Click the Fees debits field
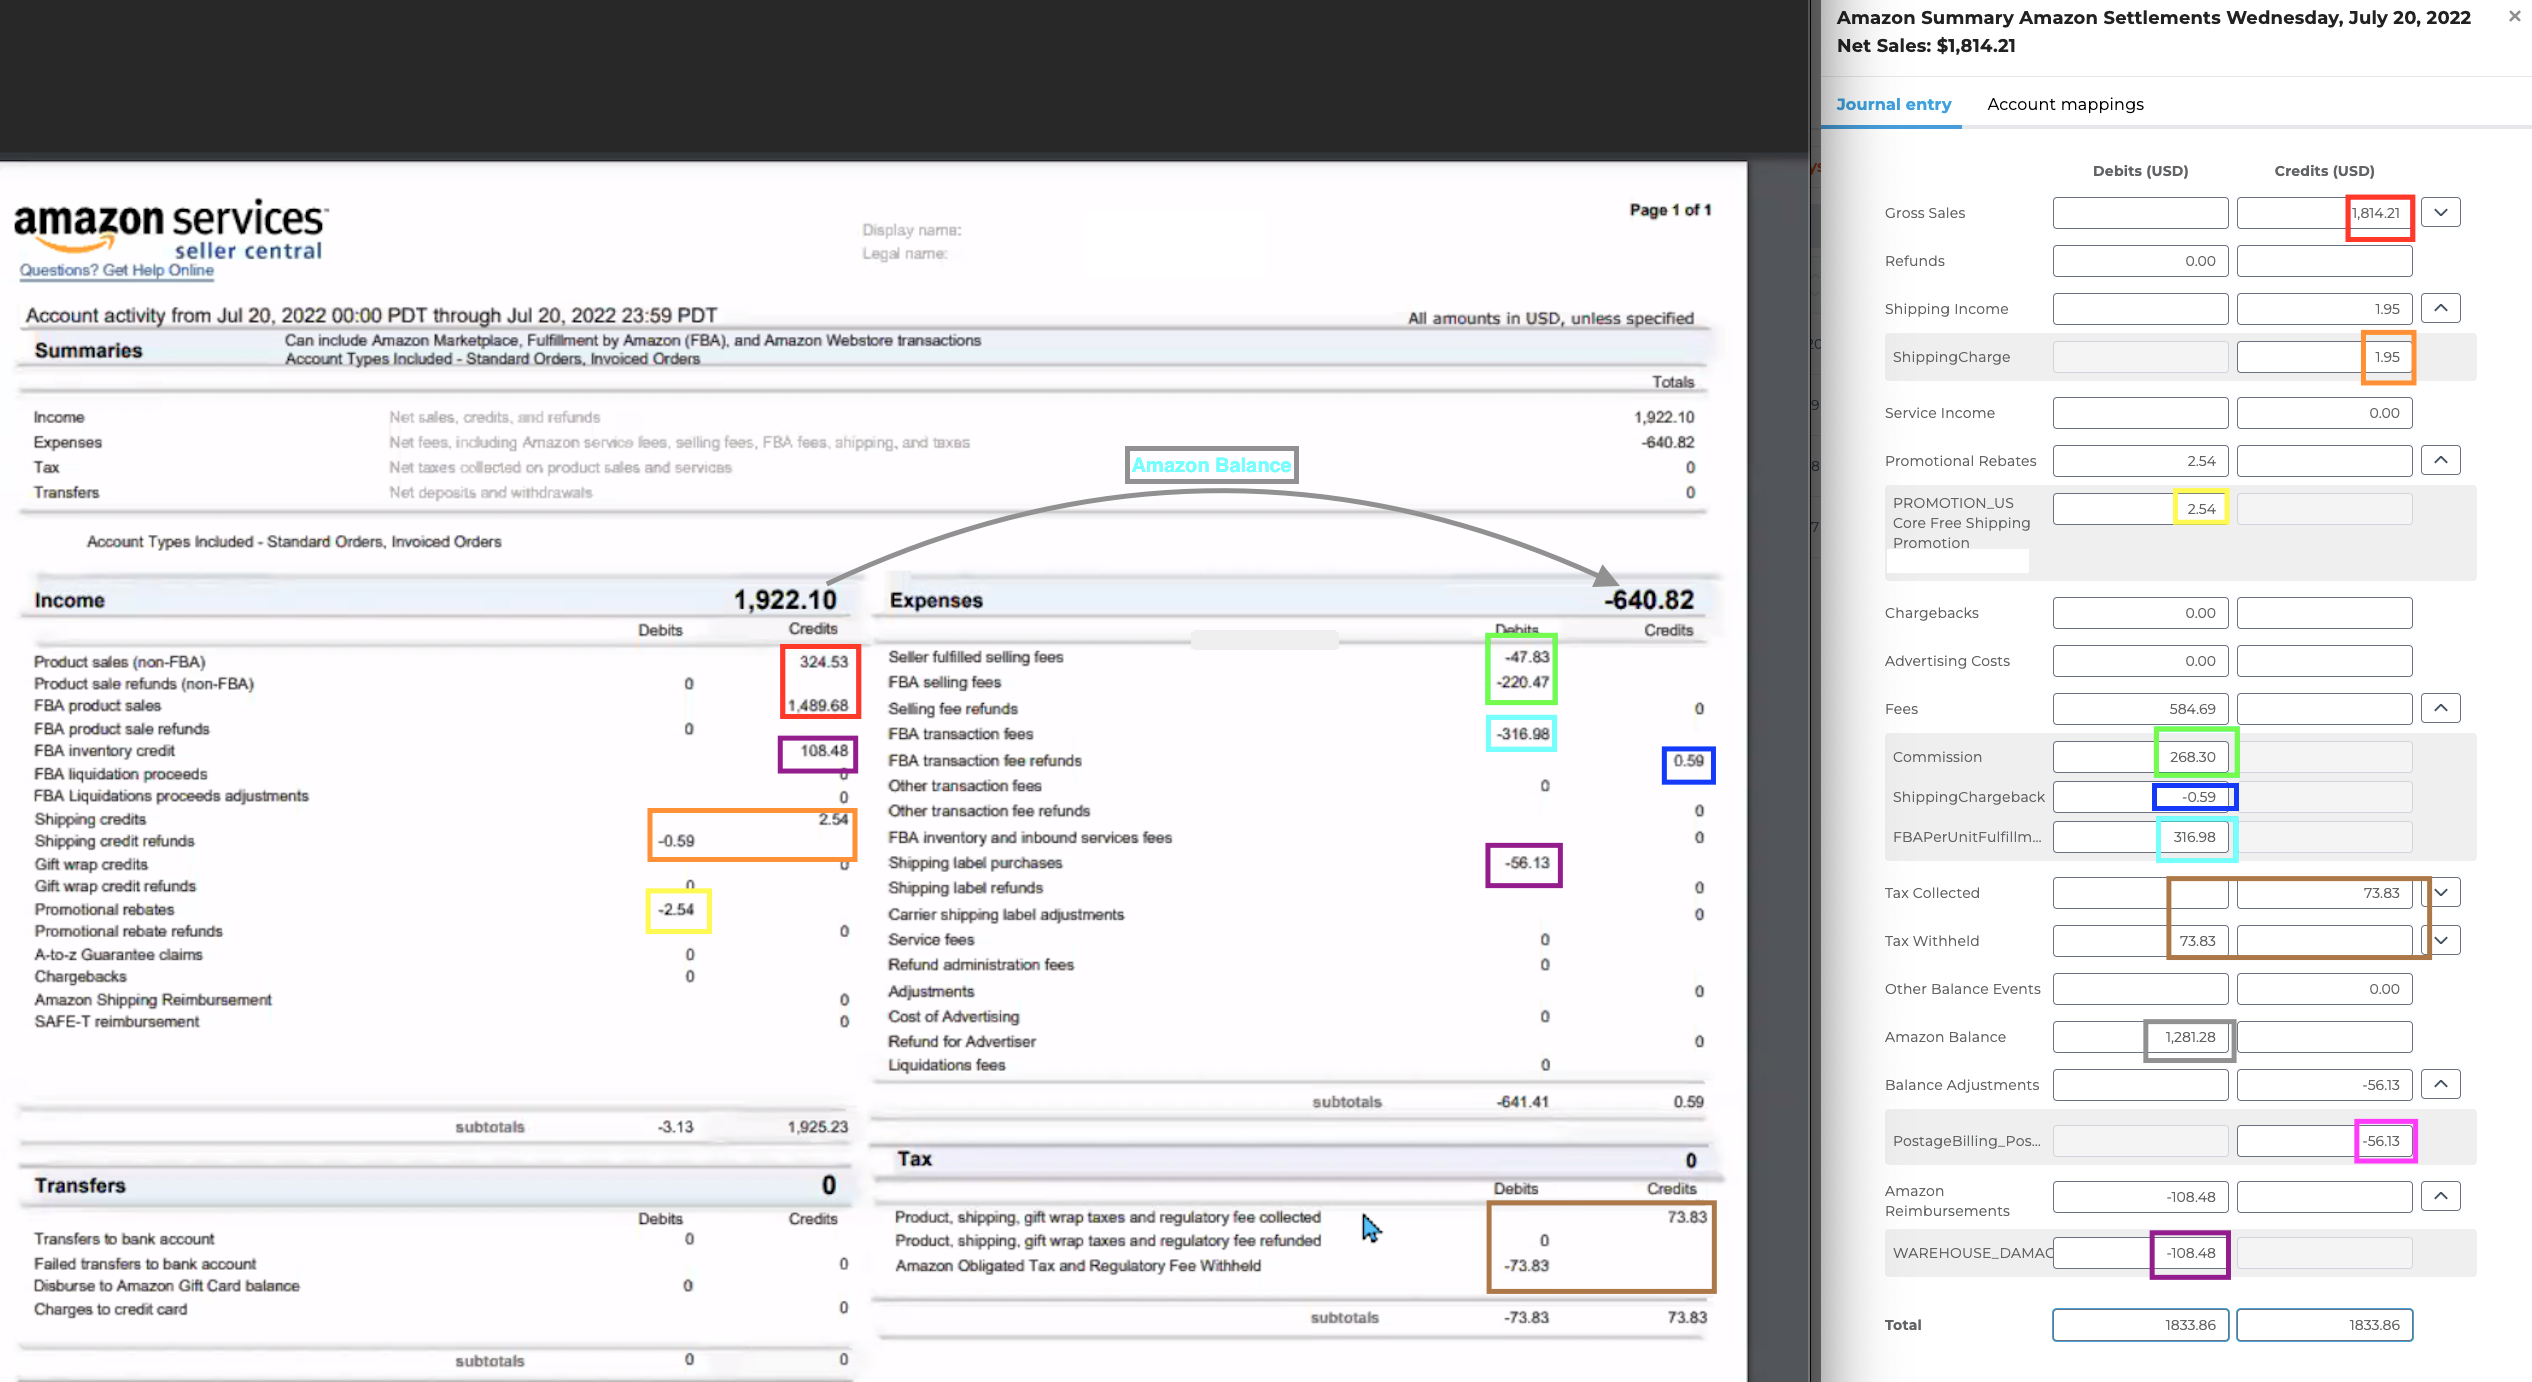 pos(2140,709)
